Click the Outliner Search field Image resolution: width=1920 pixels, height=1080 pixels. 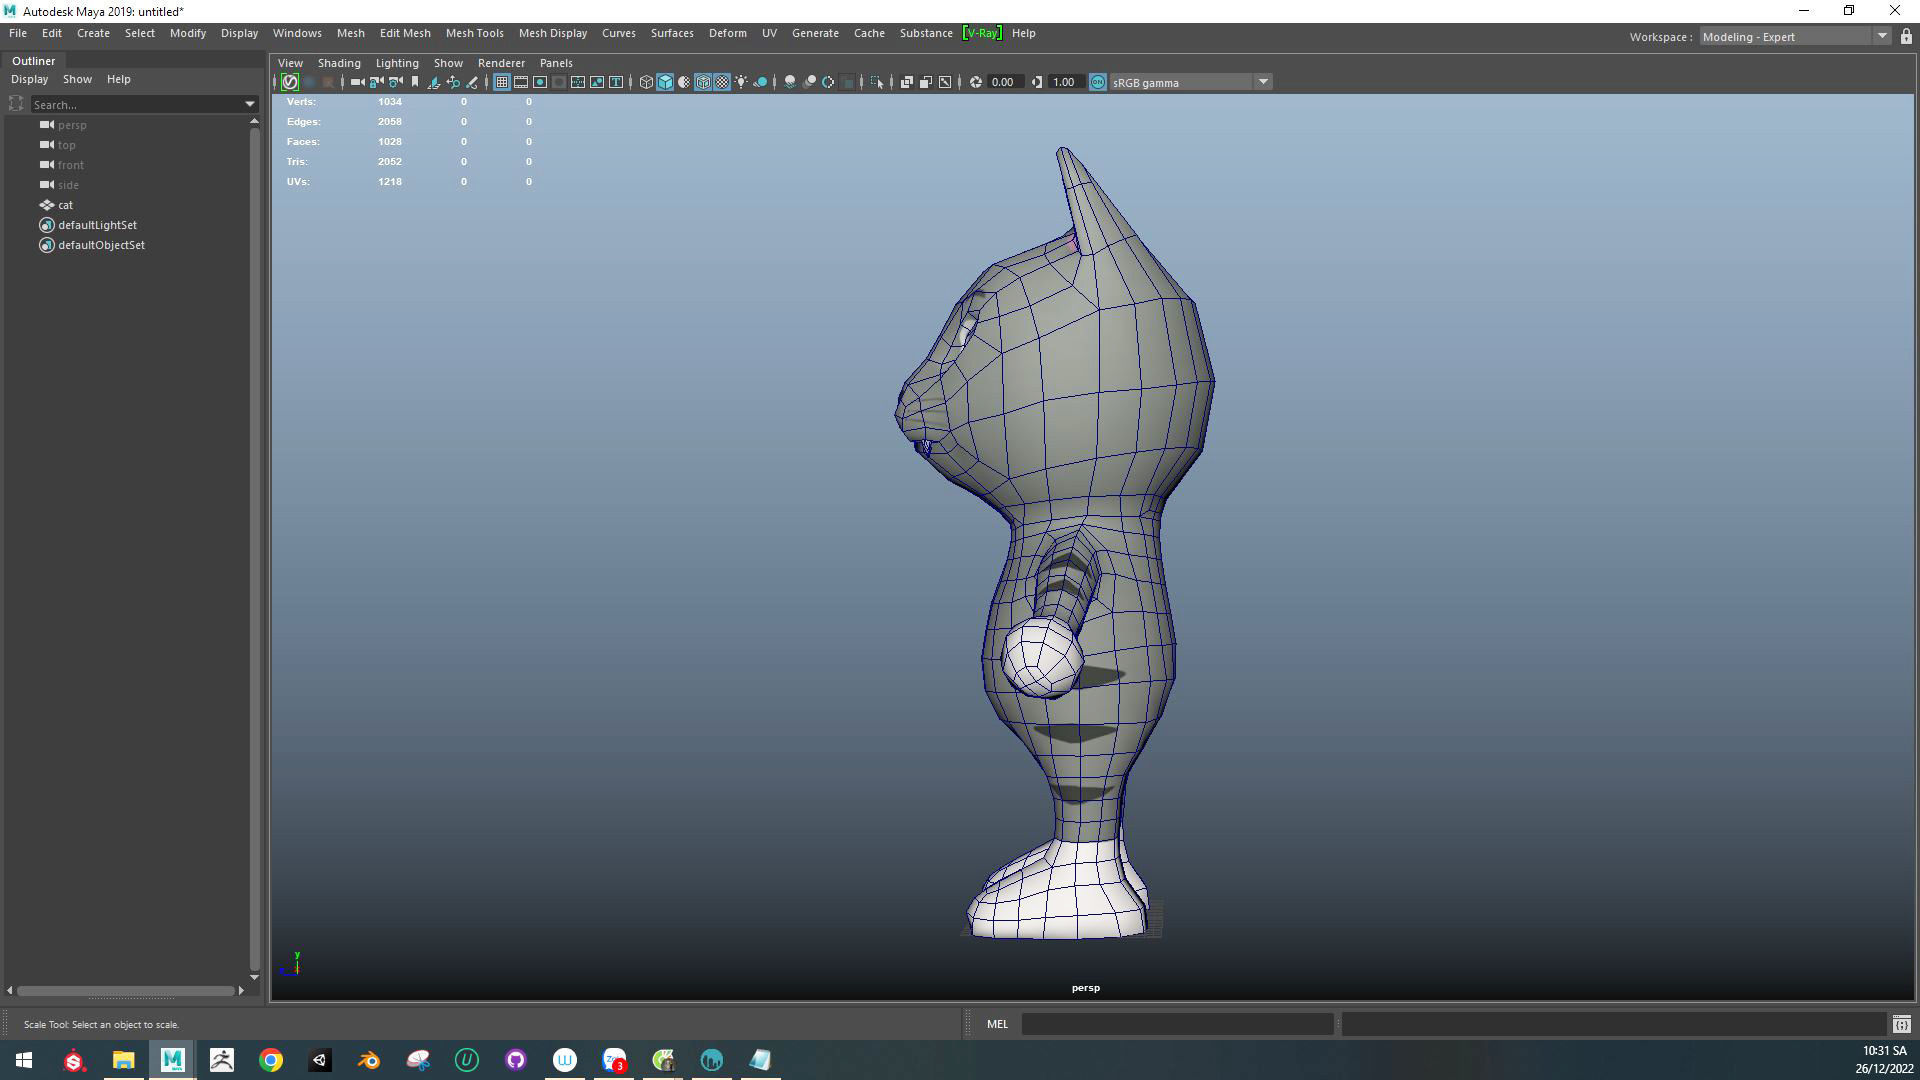click(137, 104)
